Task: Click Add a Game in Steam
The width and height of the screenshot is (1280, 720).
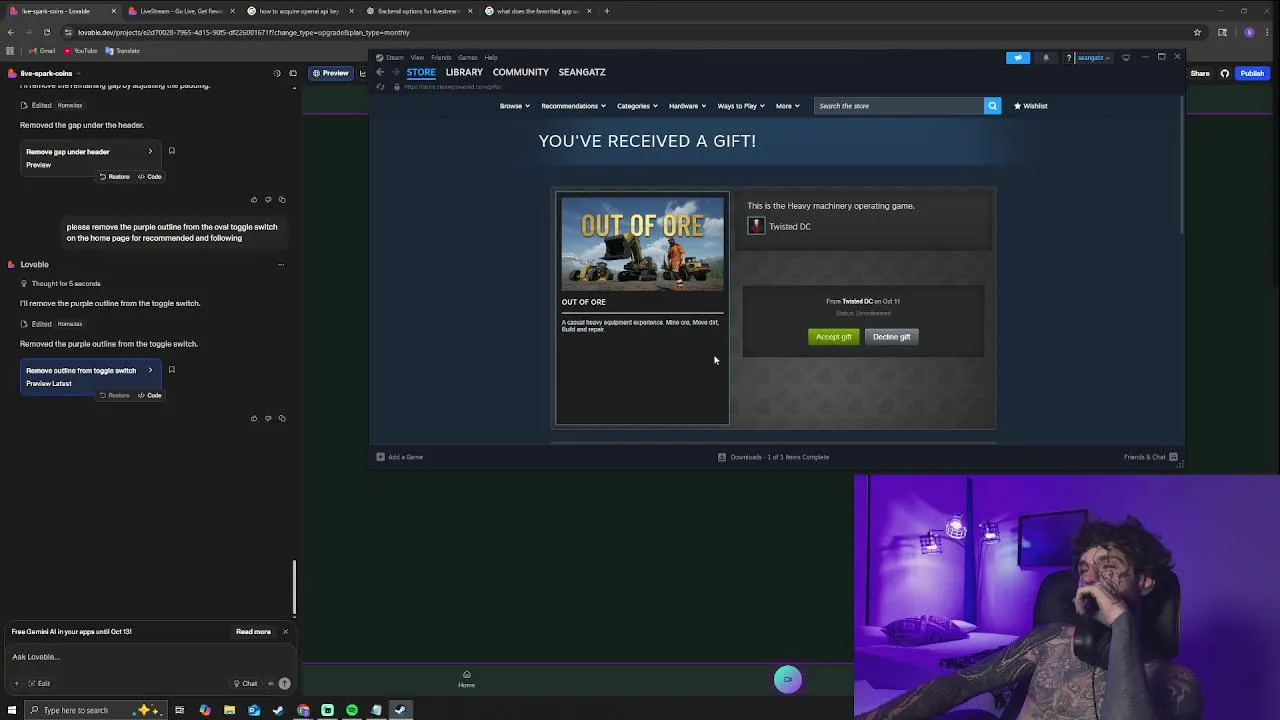Action: click(400, 457)
